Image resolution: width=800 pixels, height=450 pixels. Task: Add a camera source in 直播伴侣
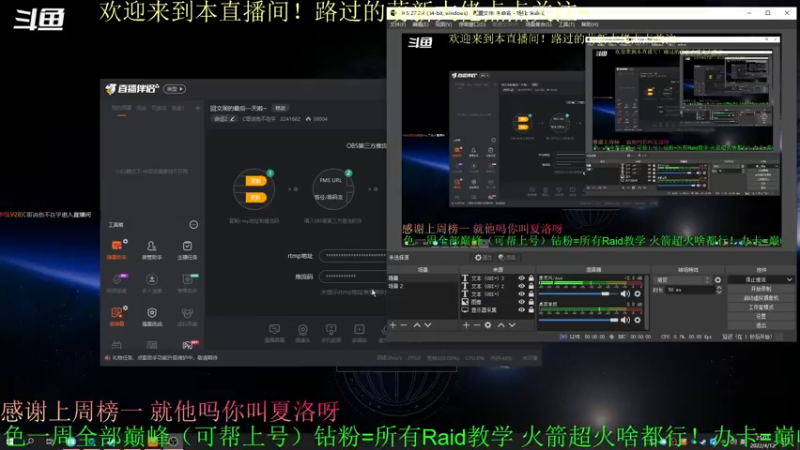point(303,333)
